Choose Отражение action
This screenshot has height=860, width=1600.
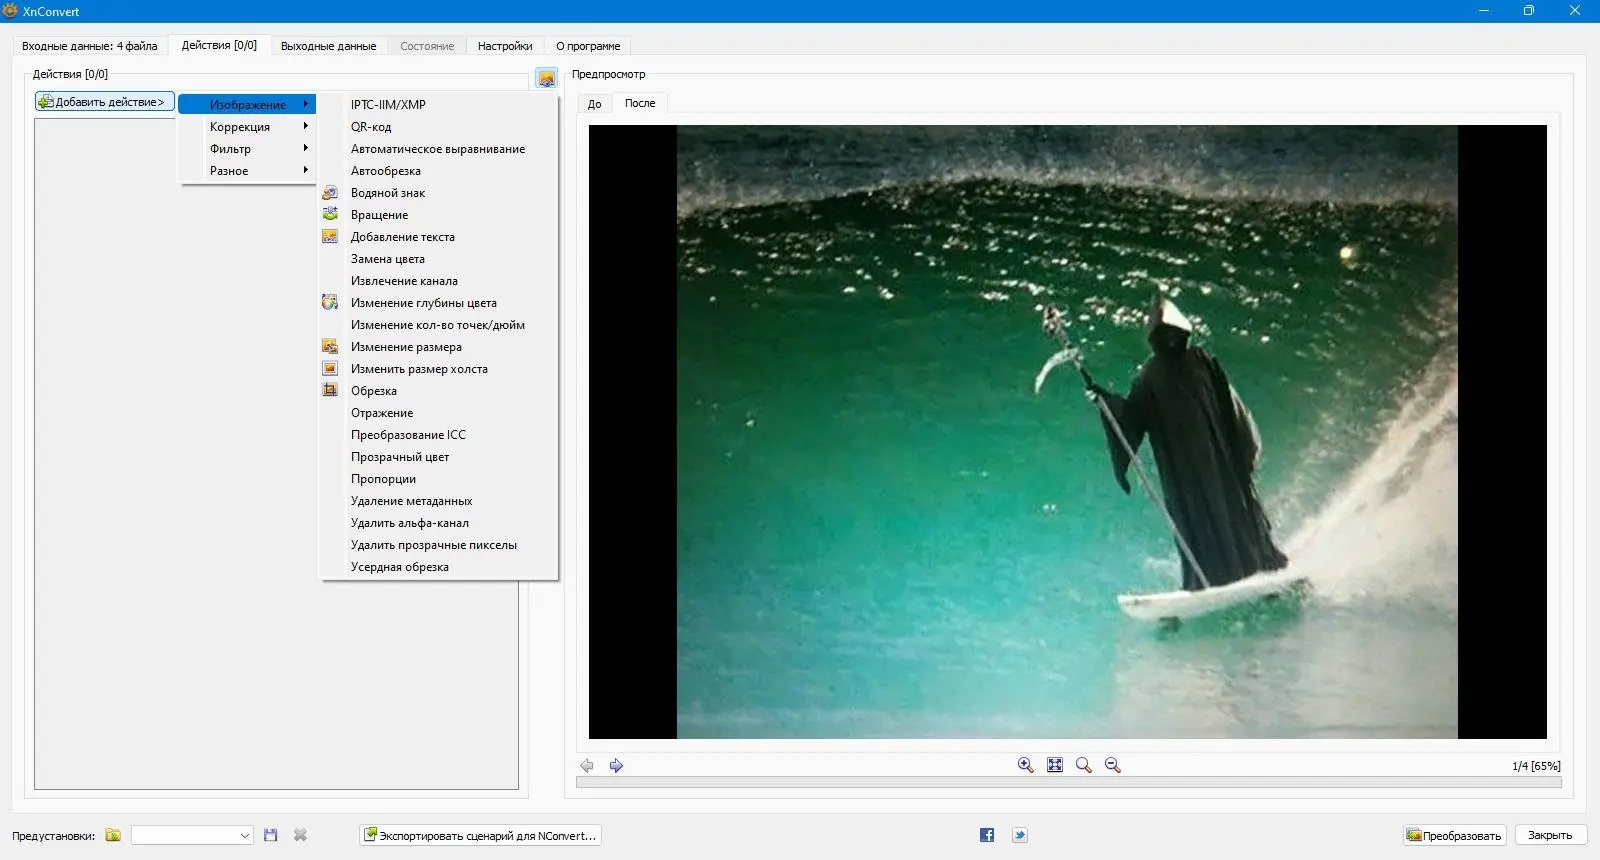click(438, 413)
